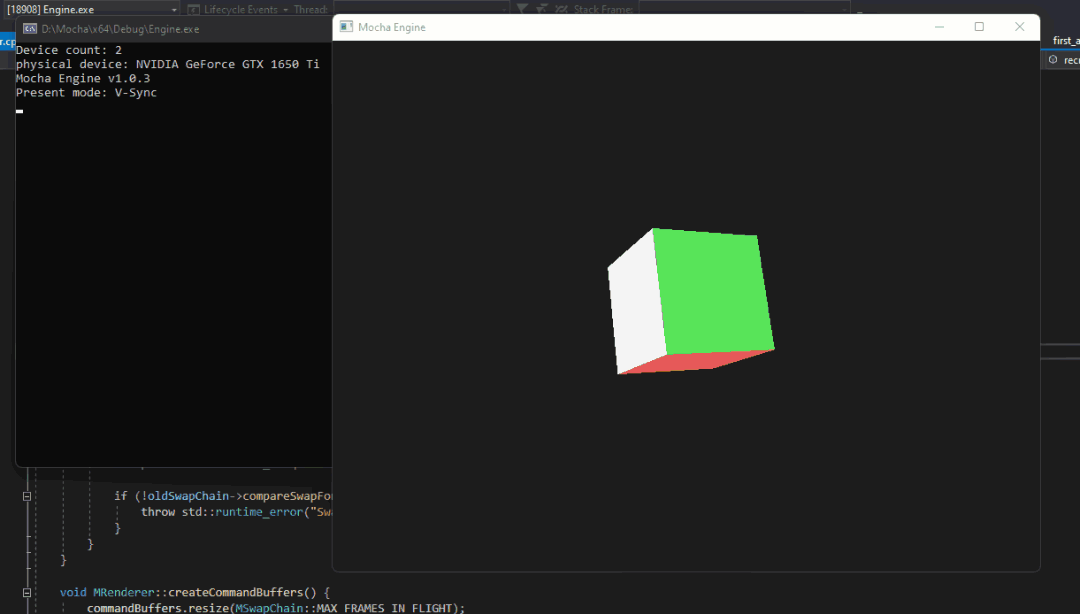Screen dimensions: 1080x614
Task: Click the 'physical device: NVIDIA GeForce GTX 1650 Ti' line
Action: click(167, 64)
